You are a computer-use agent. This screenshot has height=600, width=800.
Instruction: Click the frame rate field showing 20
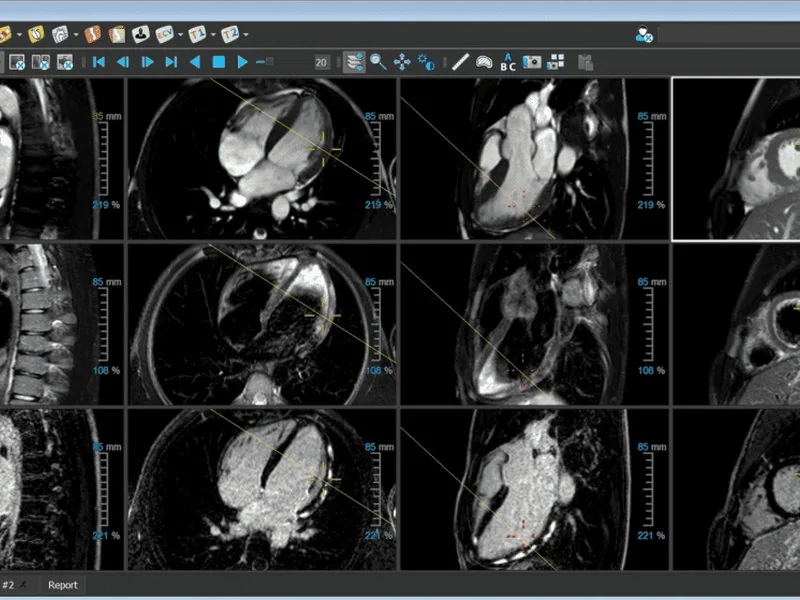point(321,62)
